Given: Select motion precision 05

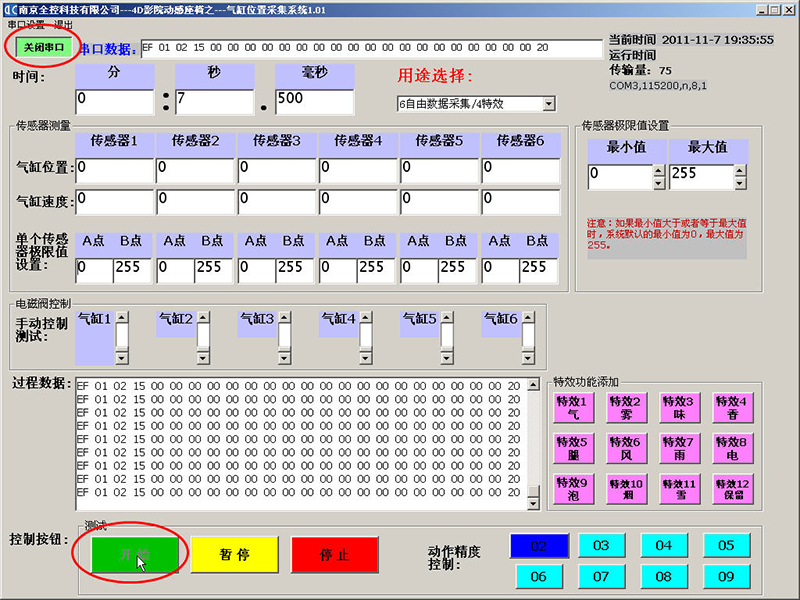Looking at the screenshot, I should [x=726, y=546].
